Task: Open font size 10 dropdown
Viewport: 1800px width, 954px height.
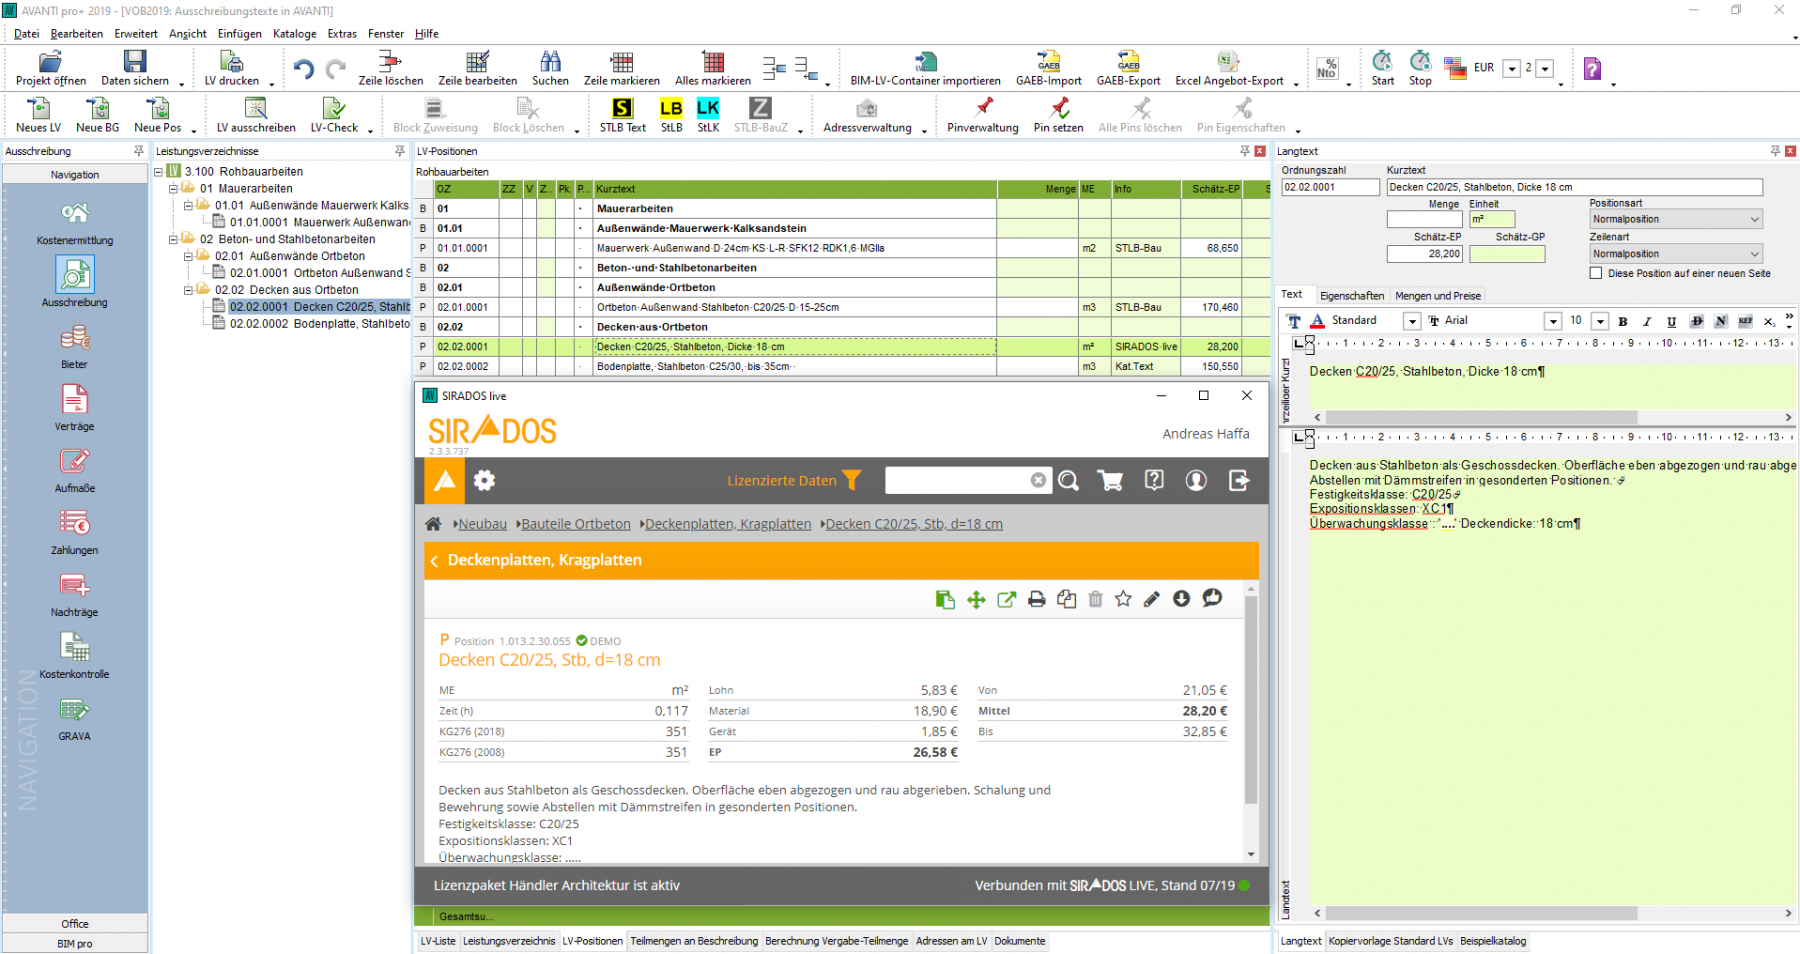Action: [1600, 321]
